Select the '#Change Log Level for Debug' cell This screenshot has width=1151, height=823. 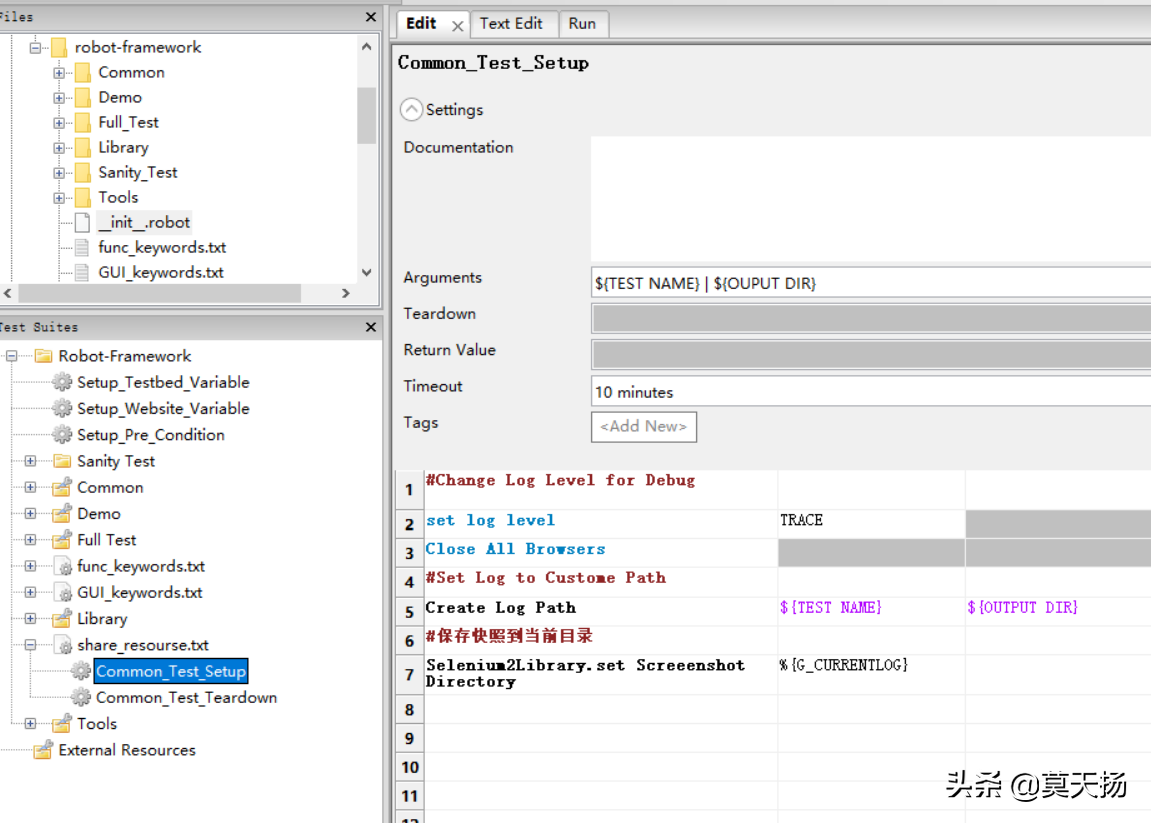coord(601,490)
